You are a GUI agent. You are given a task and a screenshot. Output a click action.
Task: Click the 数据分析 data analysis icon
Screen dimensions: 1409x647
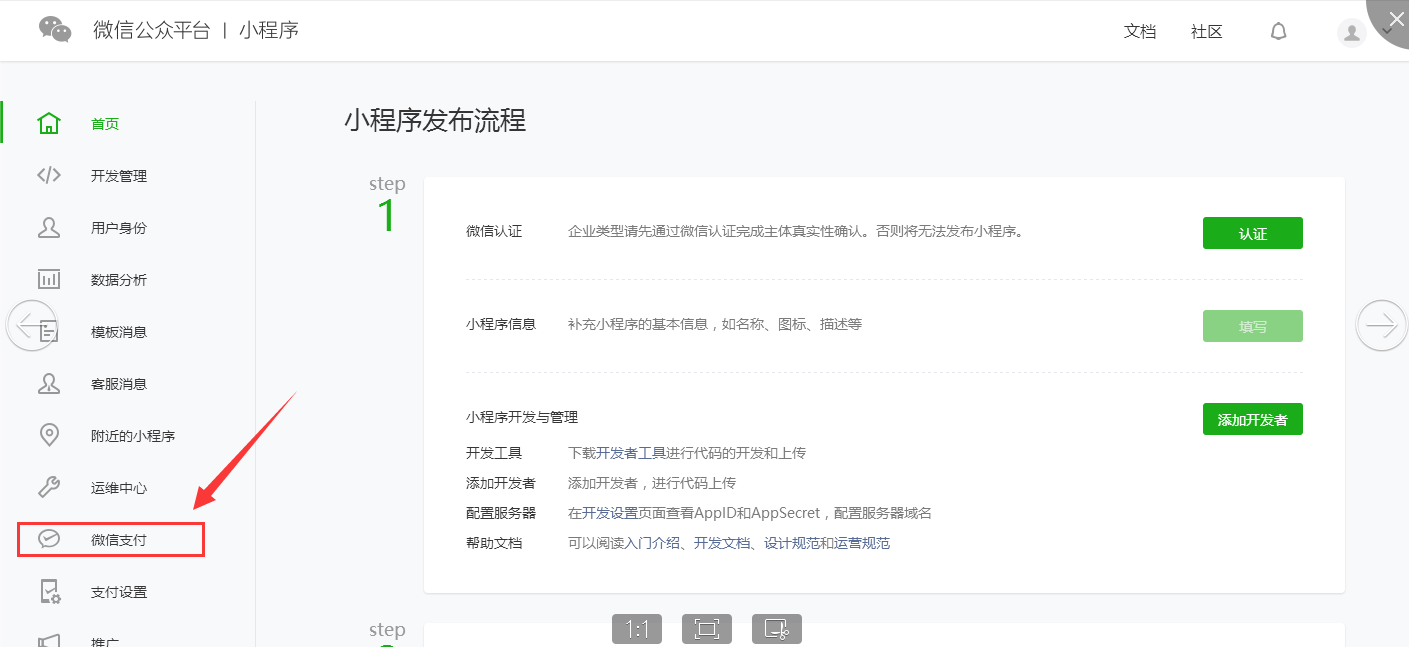[48, 279]
